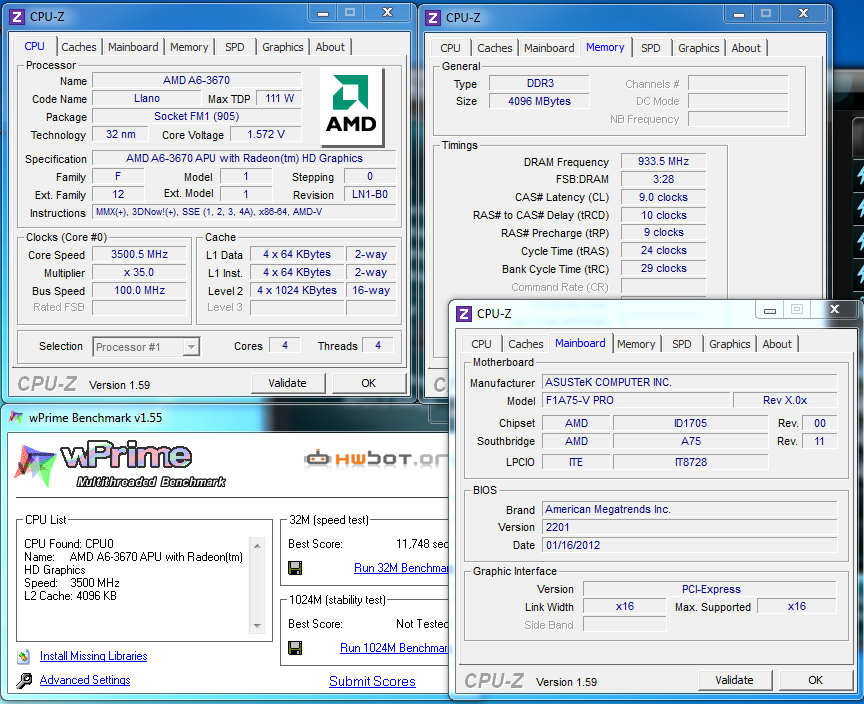
Task: Open the About tab in the Memory CPU-Z window
Action: point(746,48)
